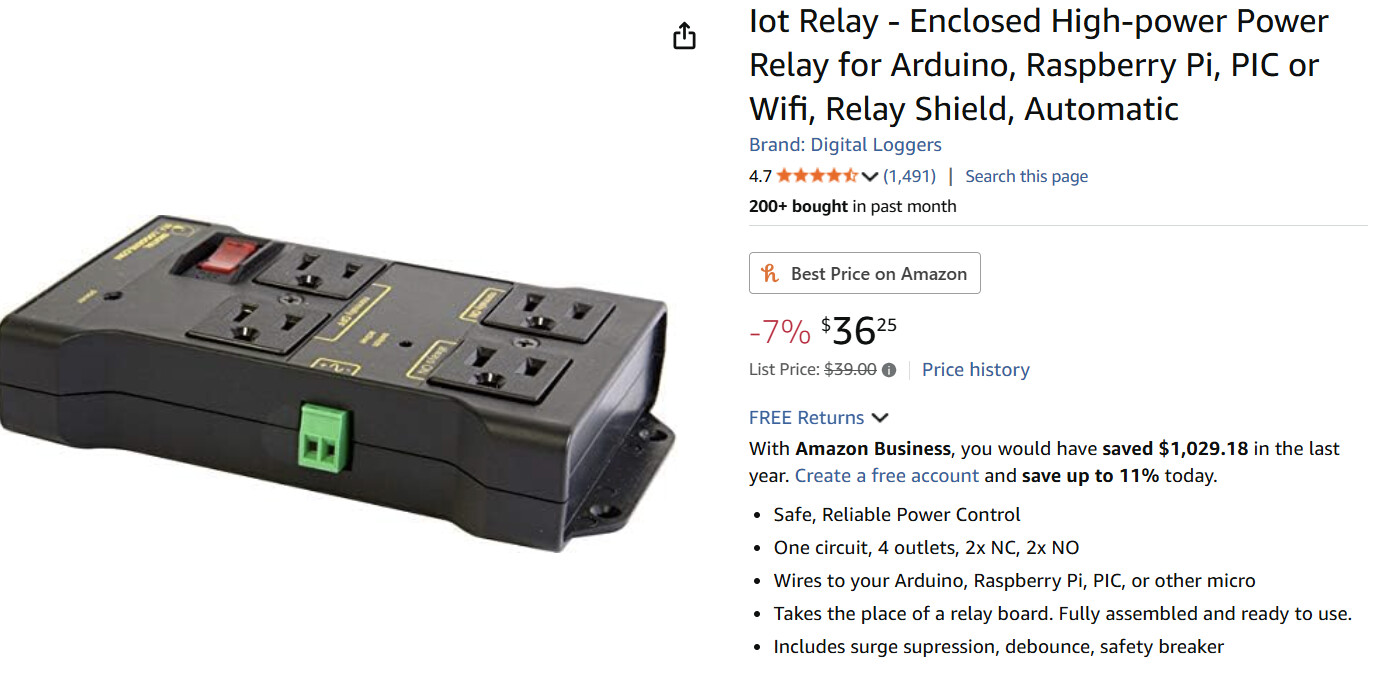Viewport: 1400px width, 688px height.
Task: Click the FREE Returns link text
Action: click(806, 418)
